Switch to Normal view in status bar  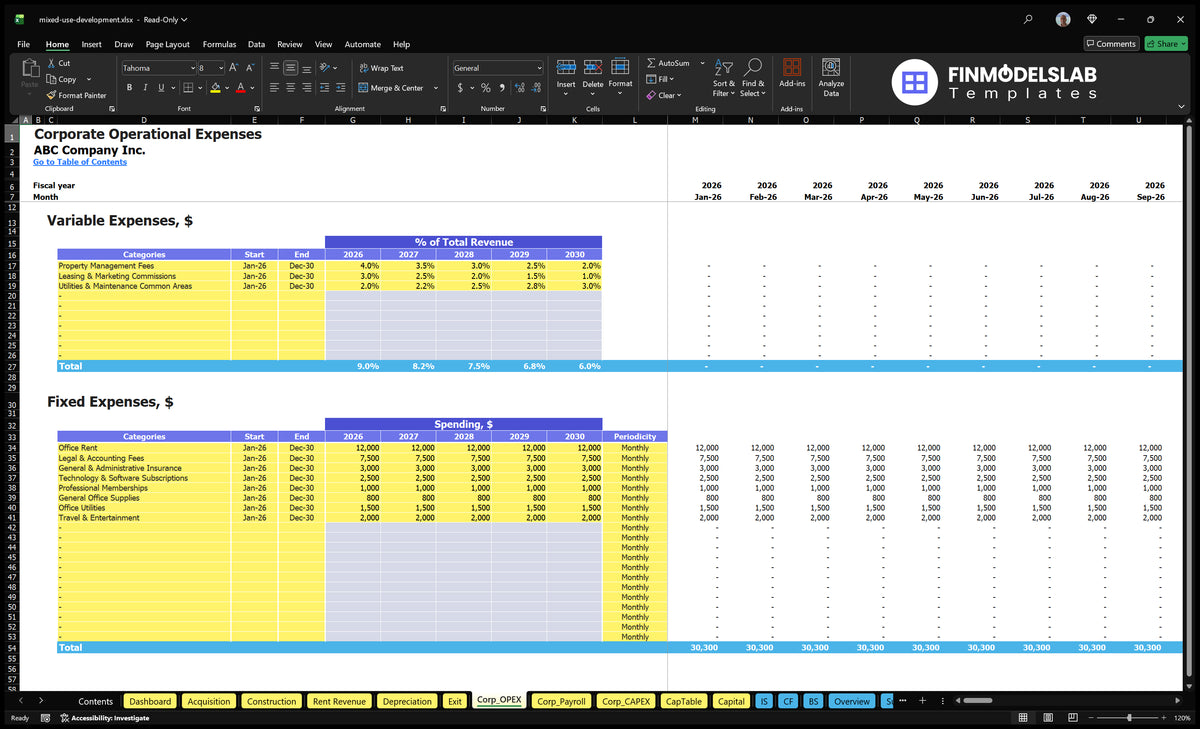pyautogui.click(x=1023, y=717)
